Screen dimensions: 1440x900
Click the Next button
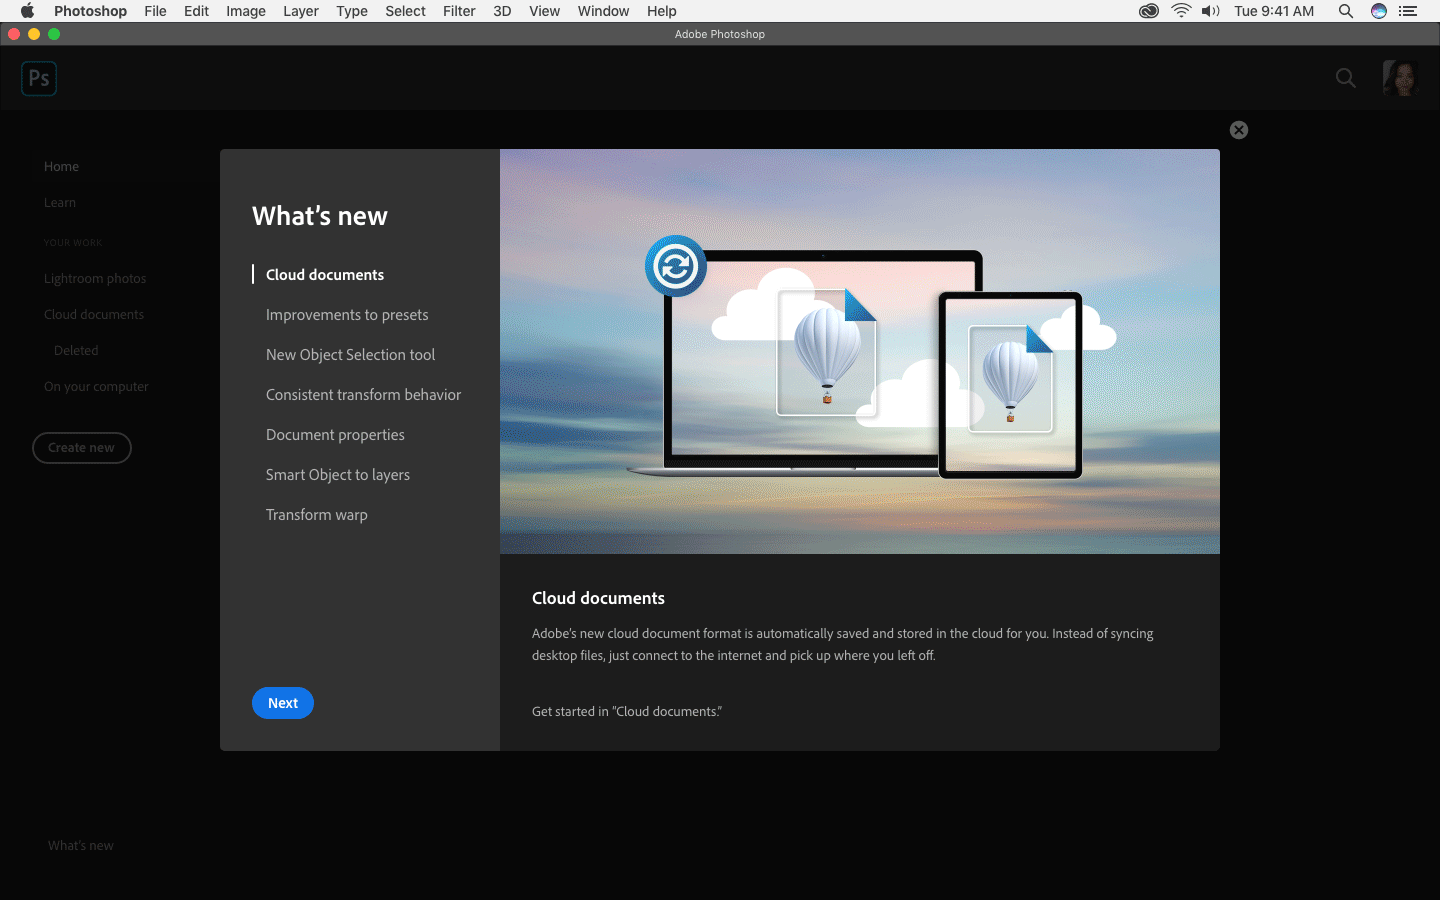tap(283, 703)
